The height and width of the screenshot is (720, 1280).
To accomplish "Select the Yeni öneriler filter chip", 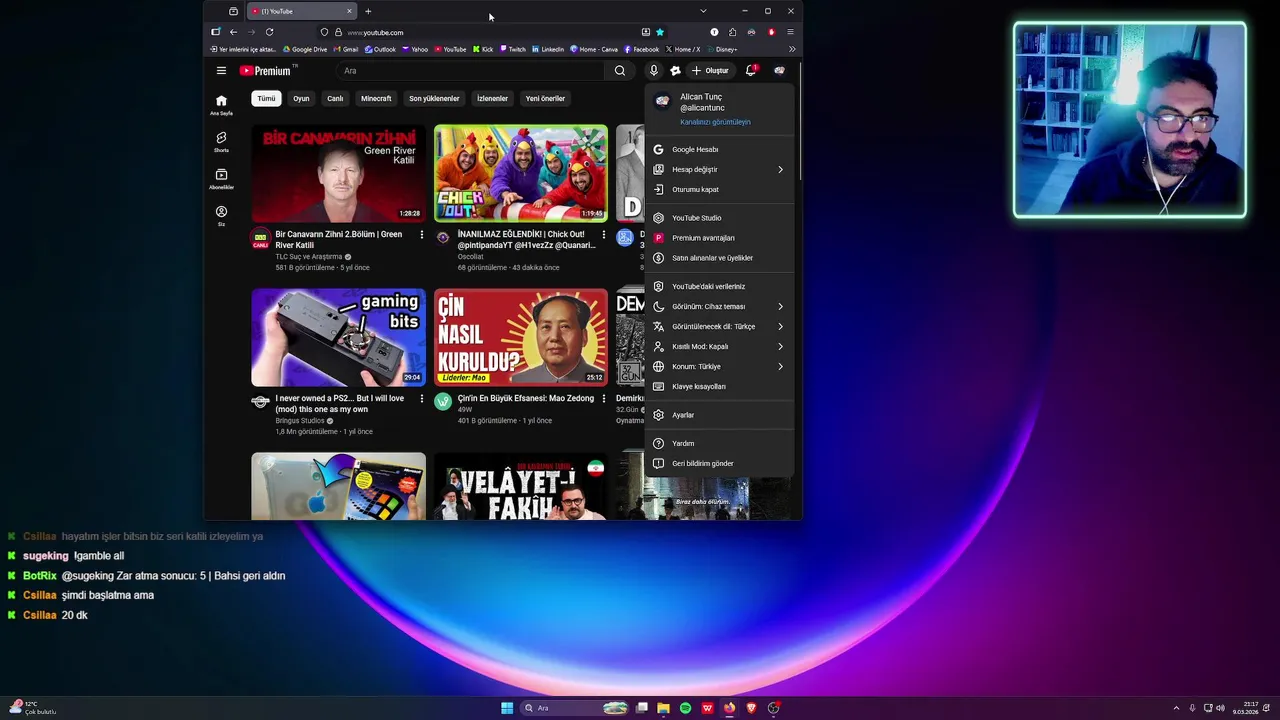I will pos(545,99).
